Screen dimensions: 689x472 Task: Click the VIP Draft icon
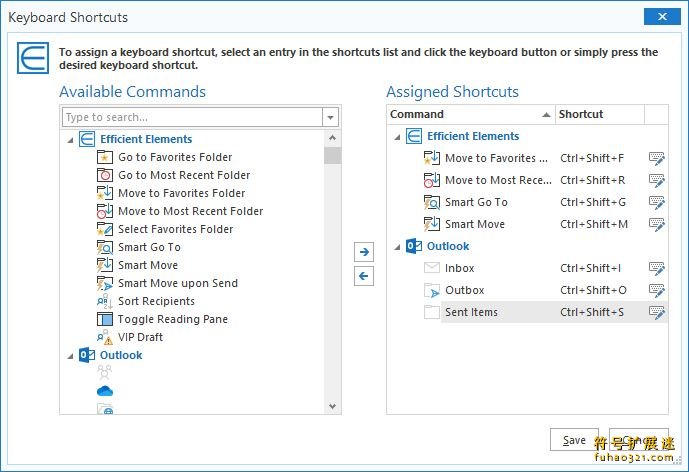pos(105,337)
